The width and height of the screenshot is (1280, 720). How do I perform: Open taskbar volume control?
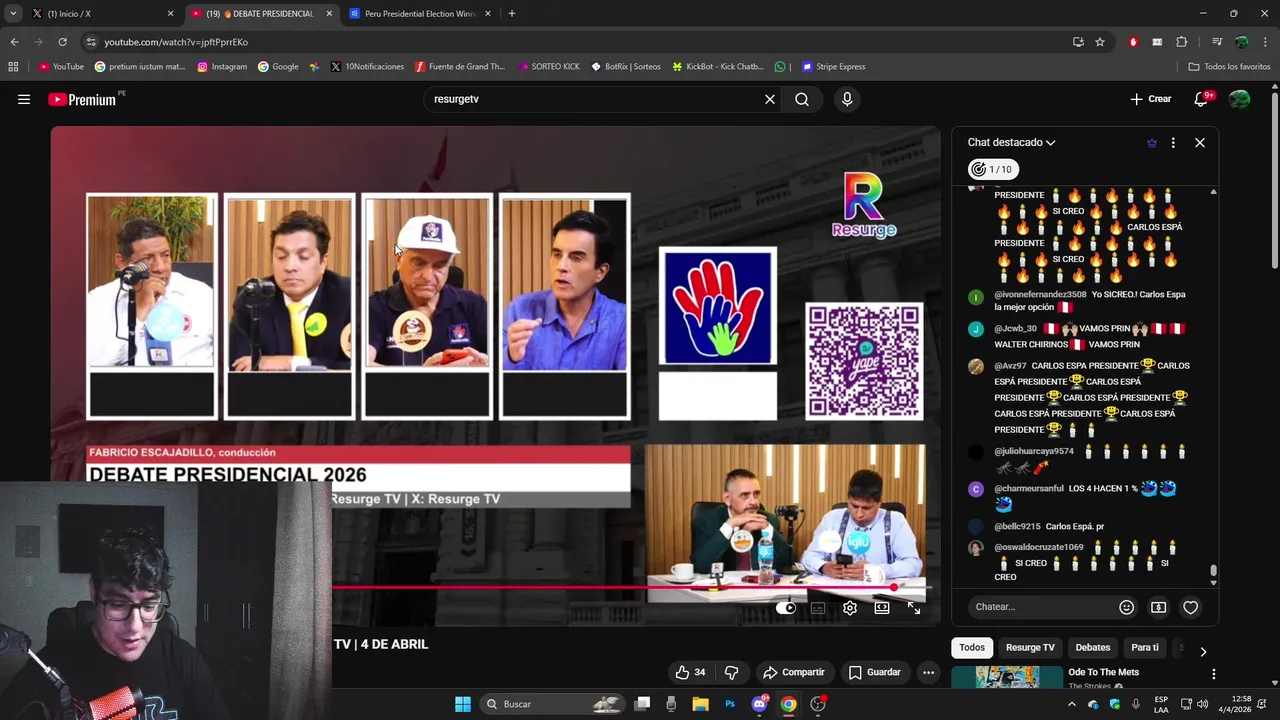click(1202, 704)
